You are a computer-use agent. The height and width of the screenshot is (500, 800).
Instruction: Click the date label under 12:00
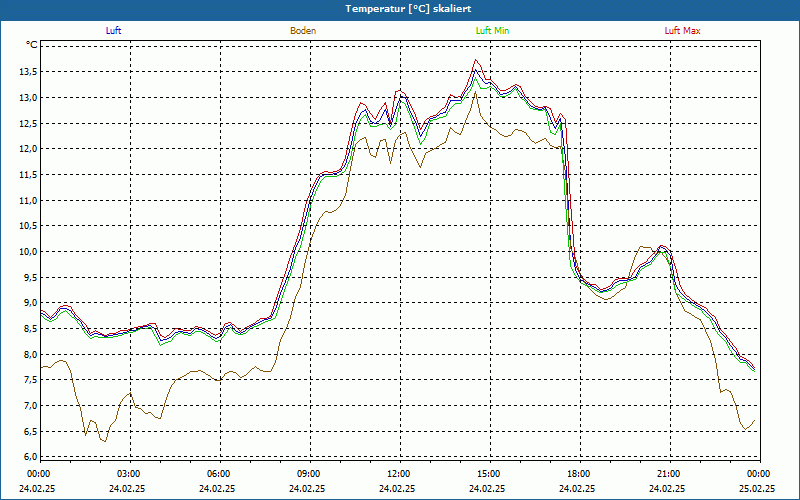[x=397, y=488]
